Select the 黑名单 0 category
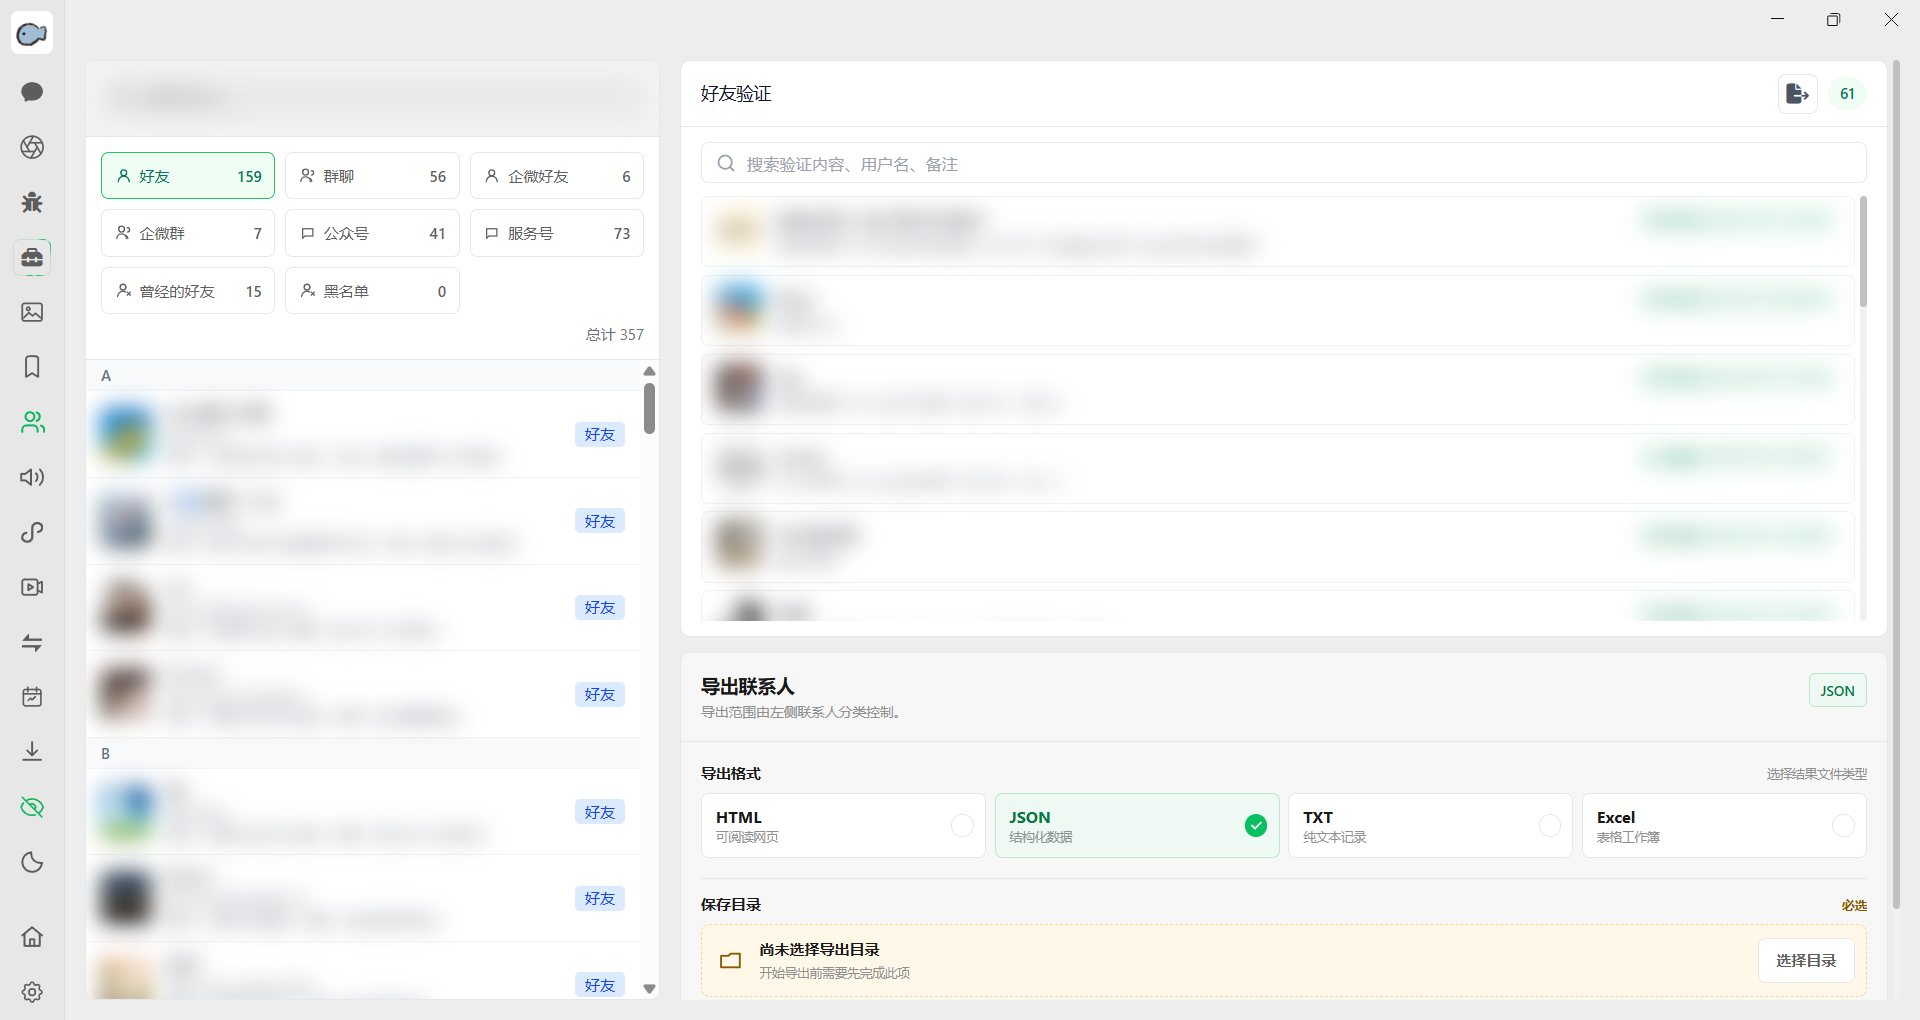Viewport: 1920px width, 1020px height. [372, 291]
